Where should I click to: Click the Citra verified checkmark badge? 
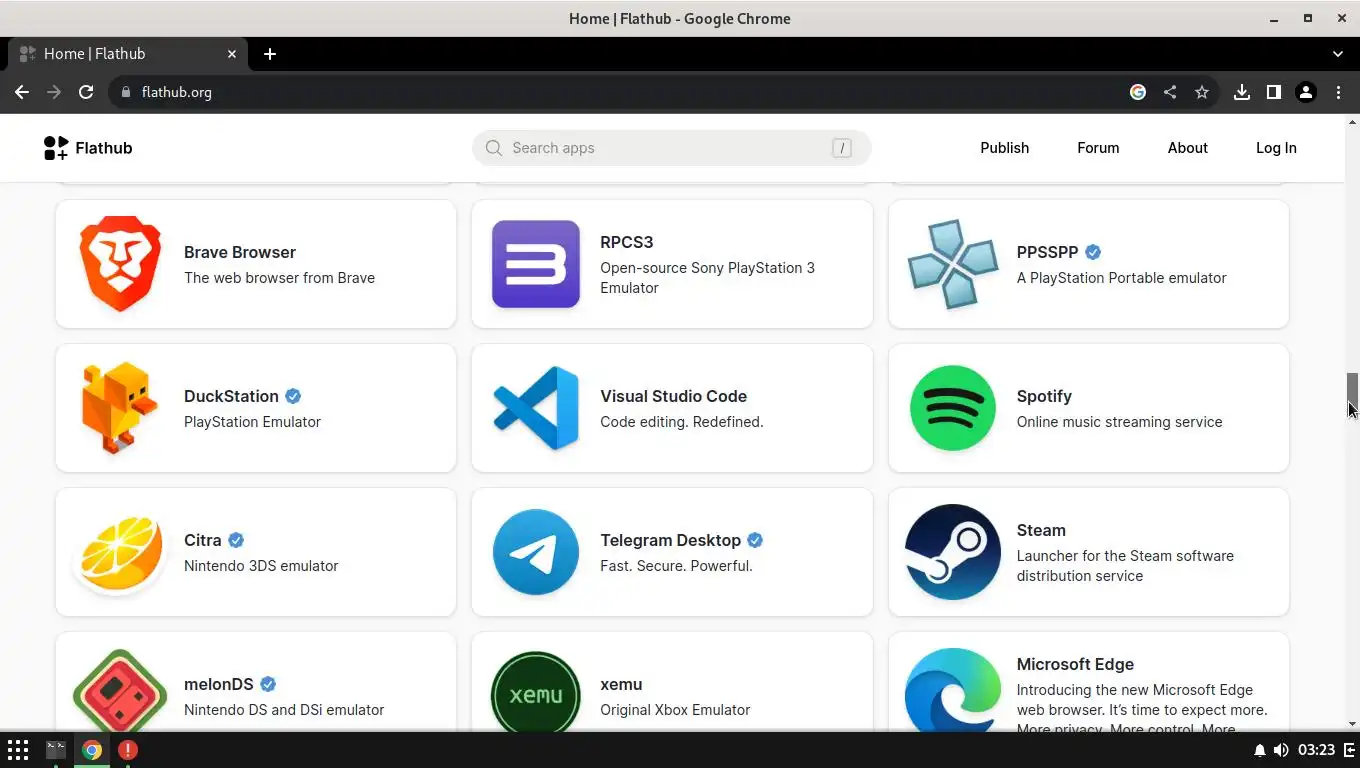236,540
